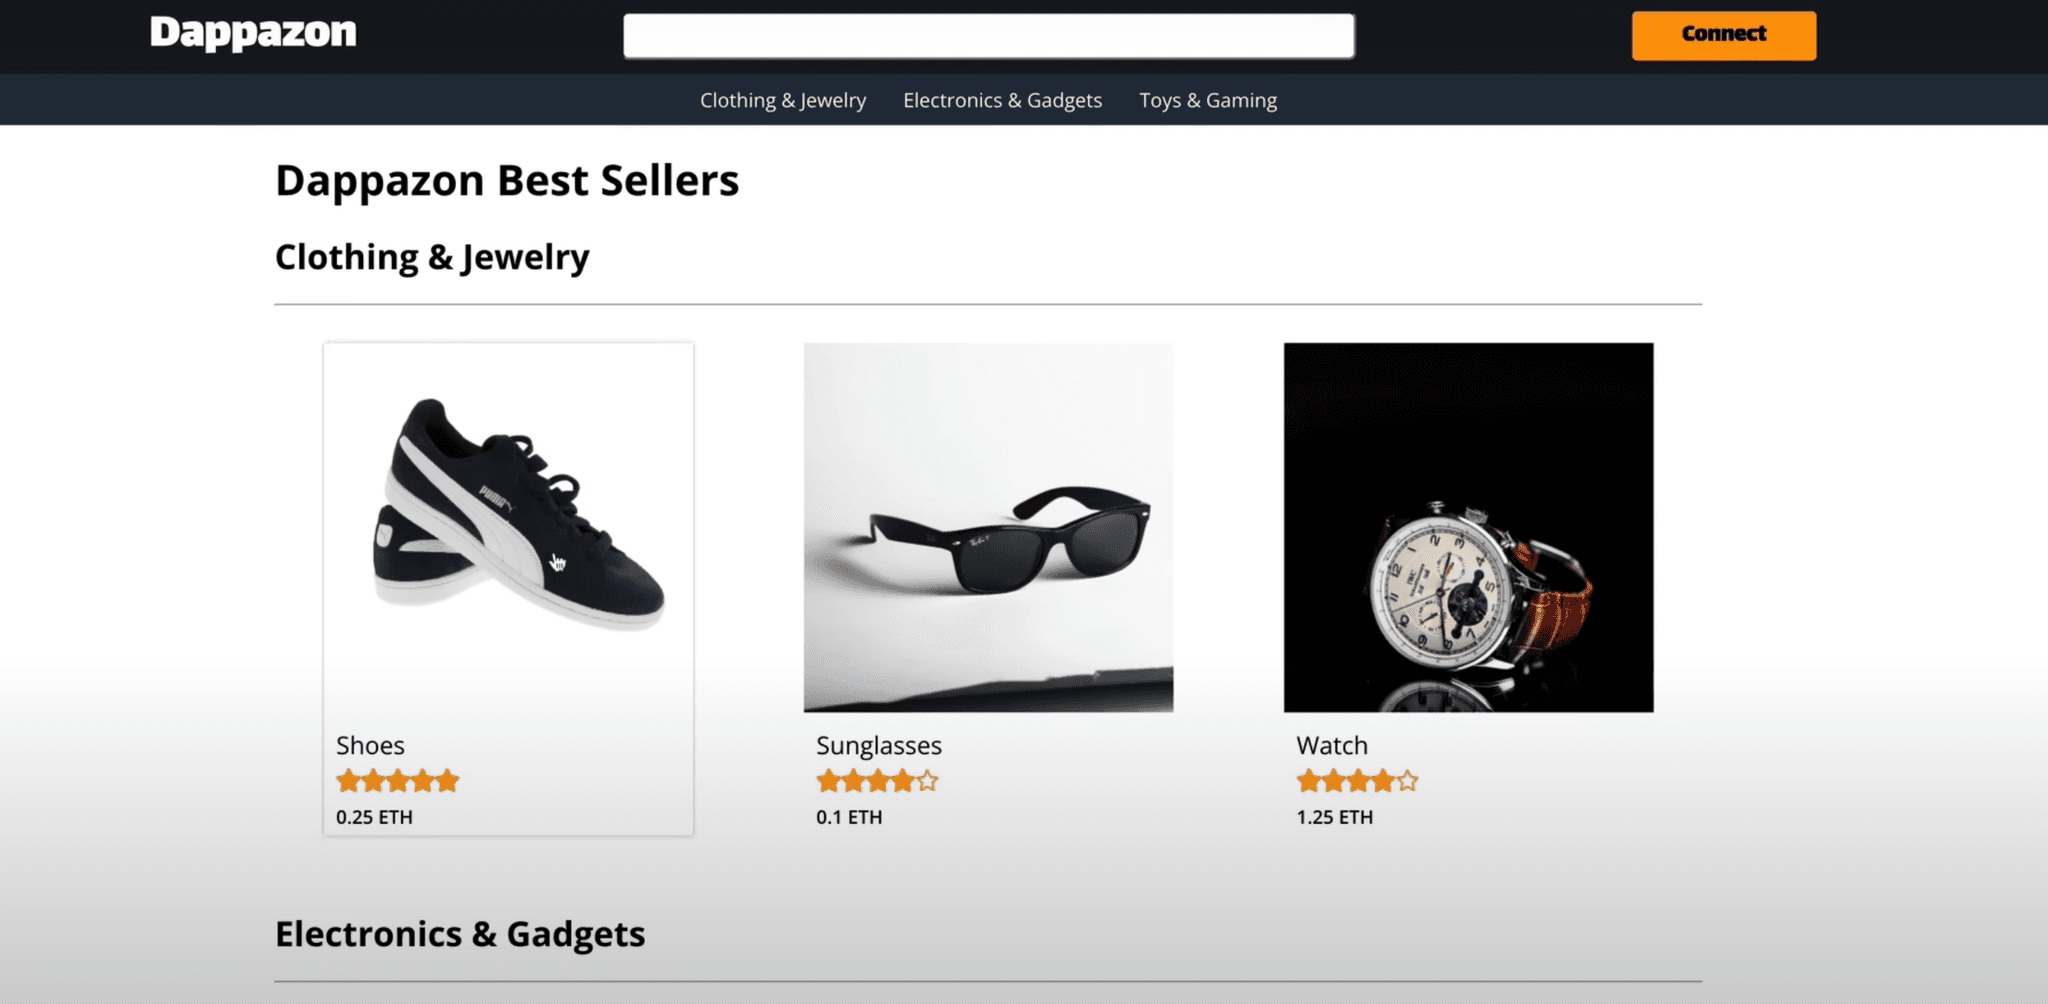
Task: Focus the search input field
Action: click(x=988, y=36)
